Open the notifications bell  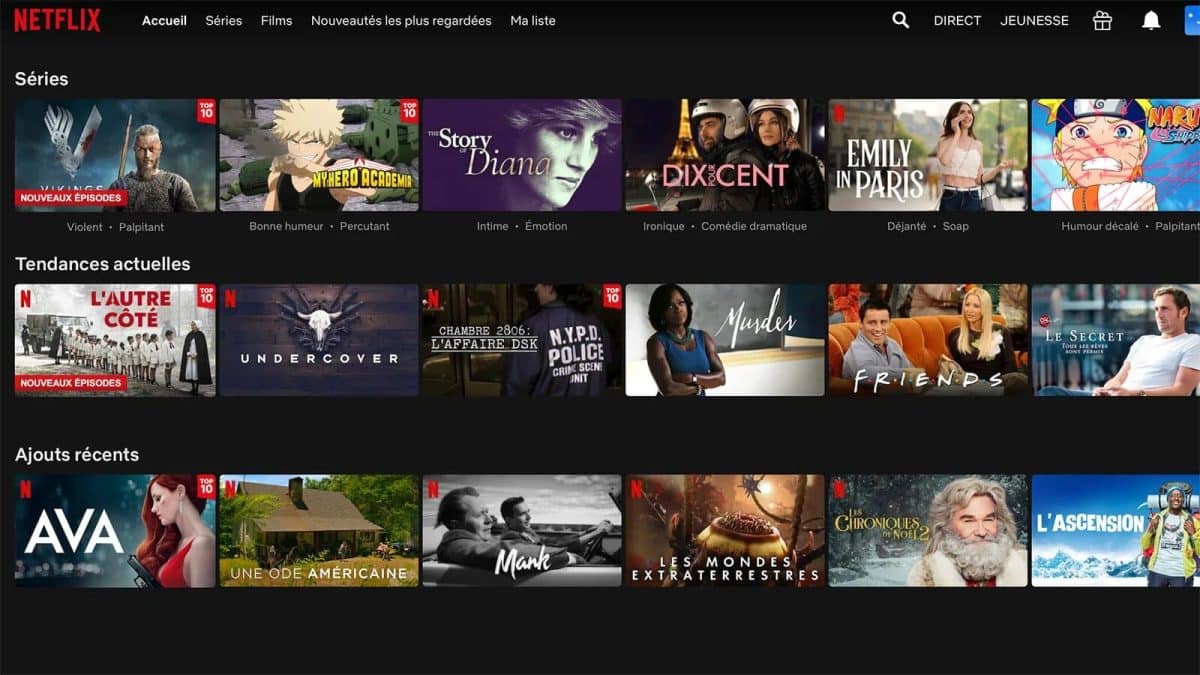[1151, 20]
